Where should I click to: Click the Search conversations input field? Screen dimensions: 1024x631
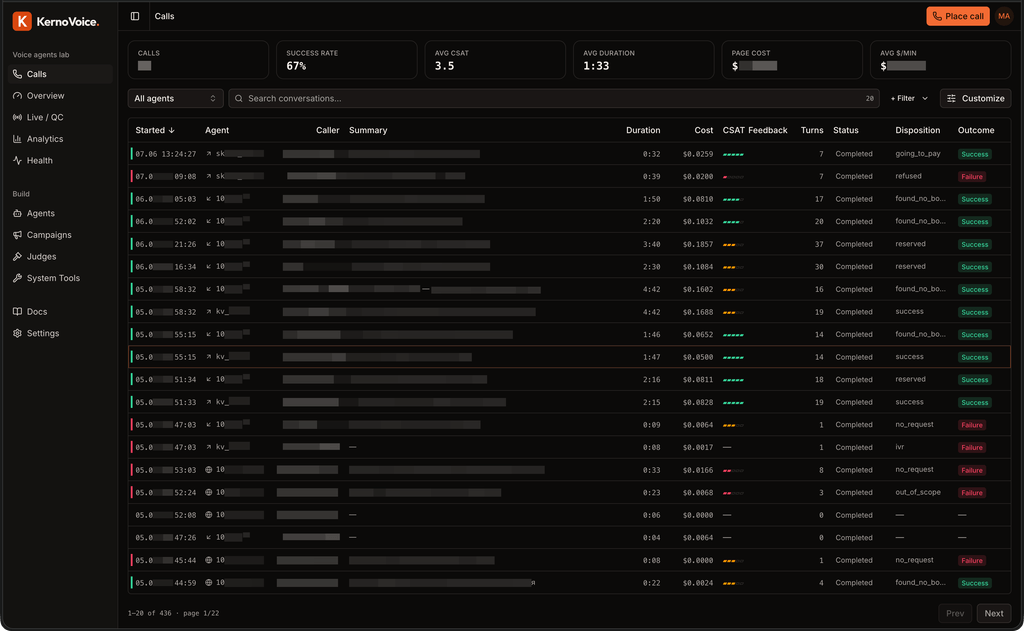click(x=554, y=99)
